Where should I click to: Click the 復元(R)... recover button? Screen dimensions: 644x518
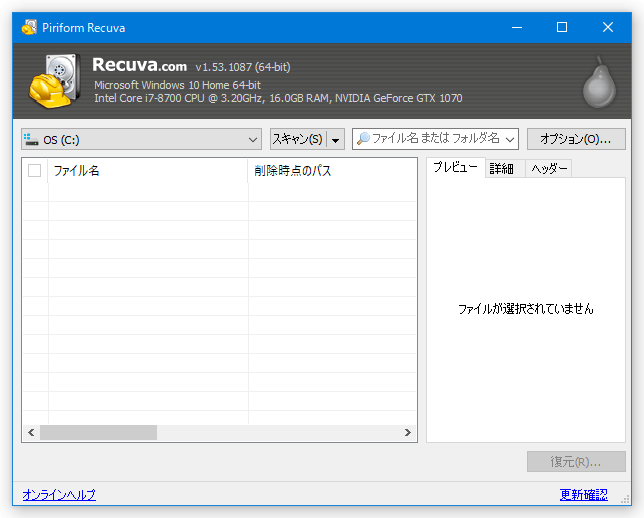[576, 462]
